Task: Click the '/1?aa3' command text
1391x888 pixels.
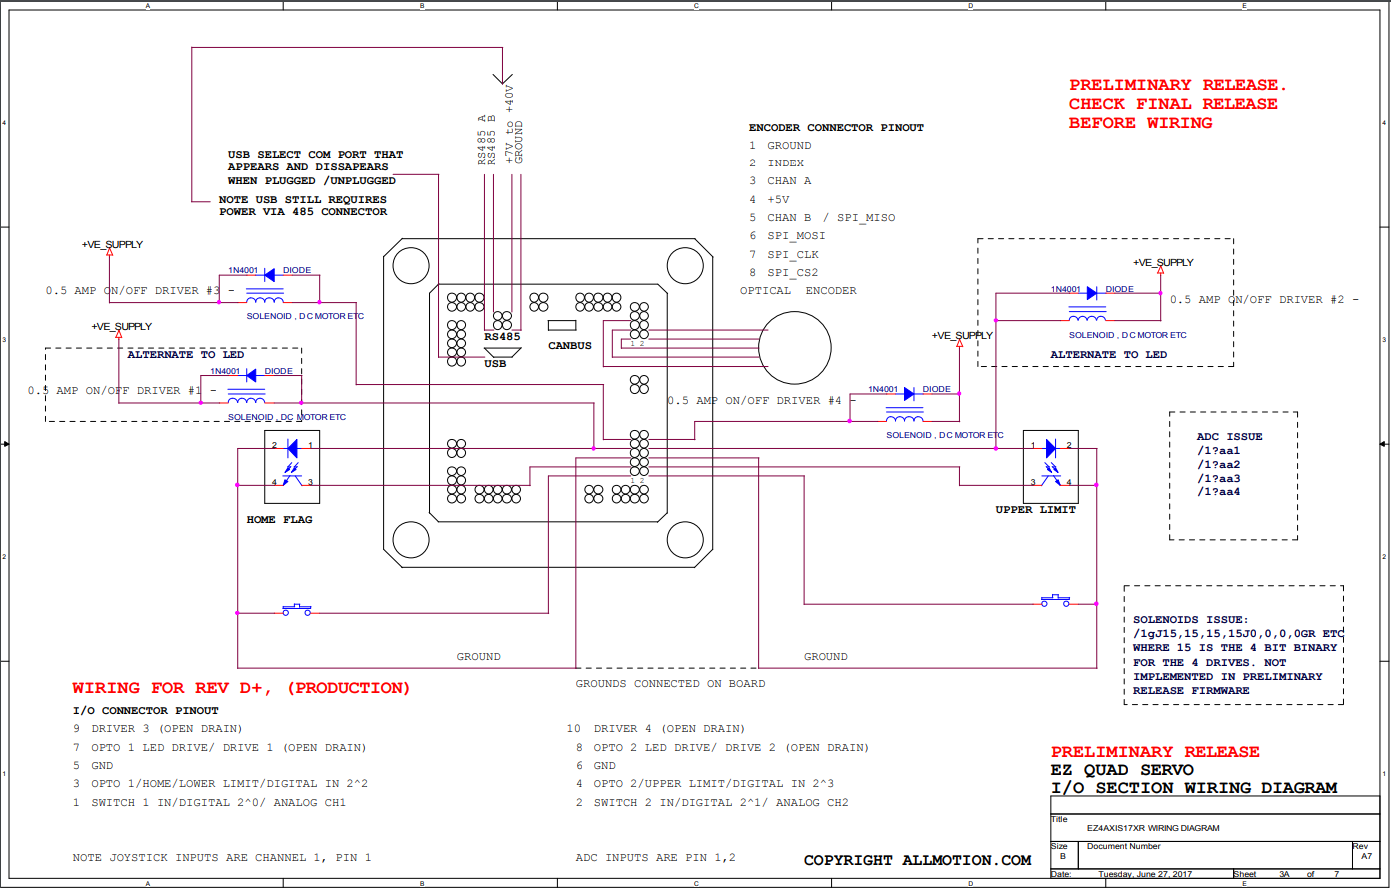Action: tap(1218, 478)
